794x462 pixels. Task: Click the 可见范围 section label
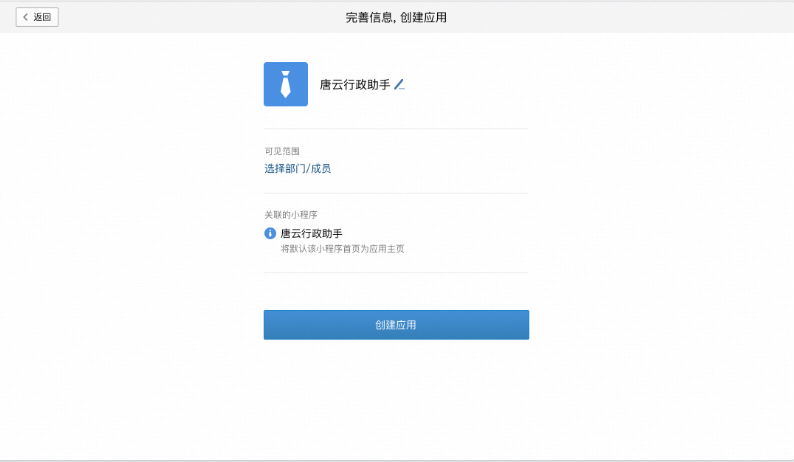tap(281, 151)
